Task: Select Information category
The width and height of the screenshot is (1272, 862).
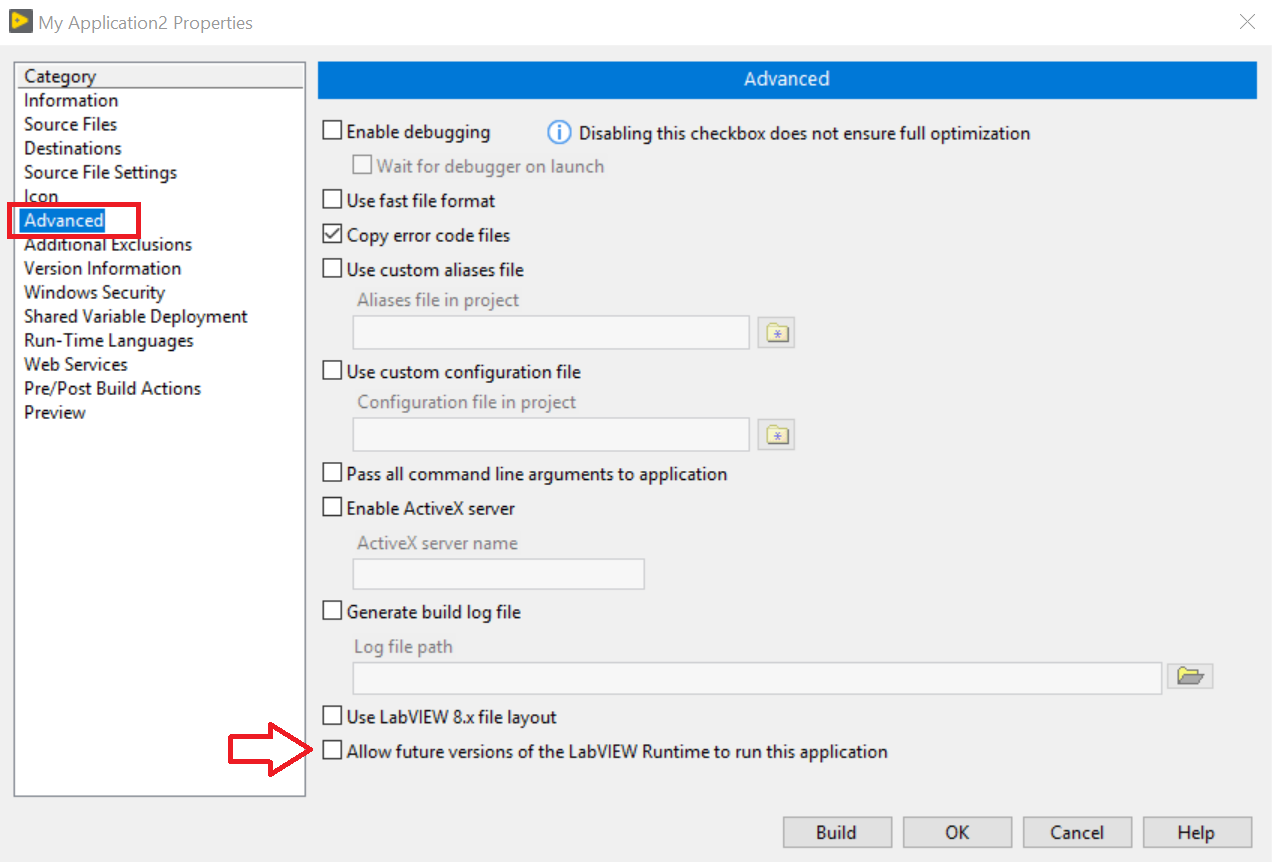Action: (x=71, y=100)
